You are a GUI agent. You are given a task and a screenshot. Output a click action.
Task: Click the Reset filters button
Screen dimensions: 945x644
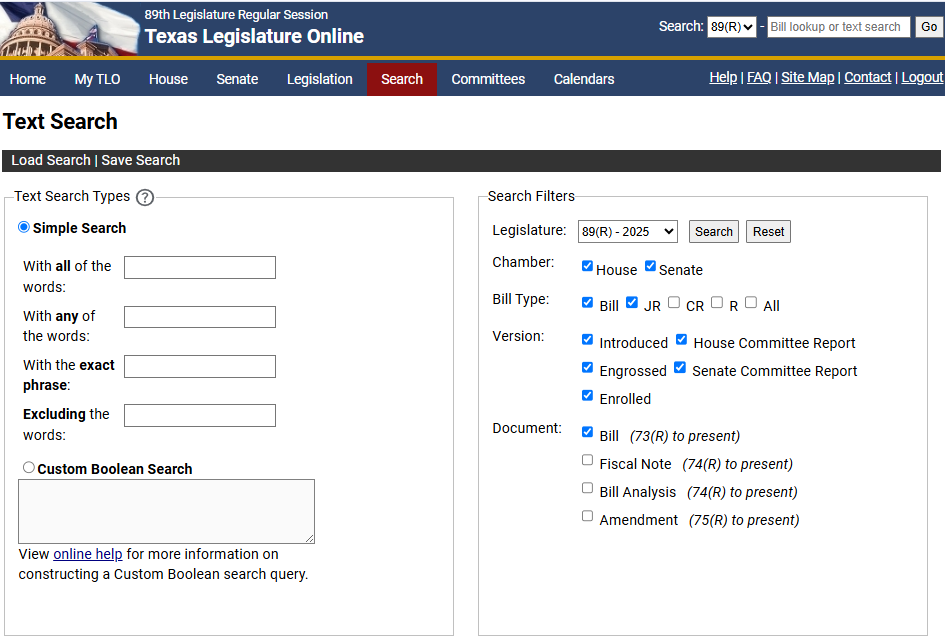(768, 232)
